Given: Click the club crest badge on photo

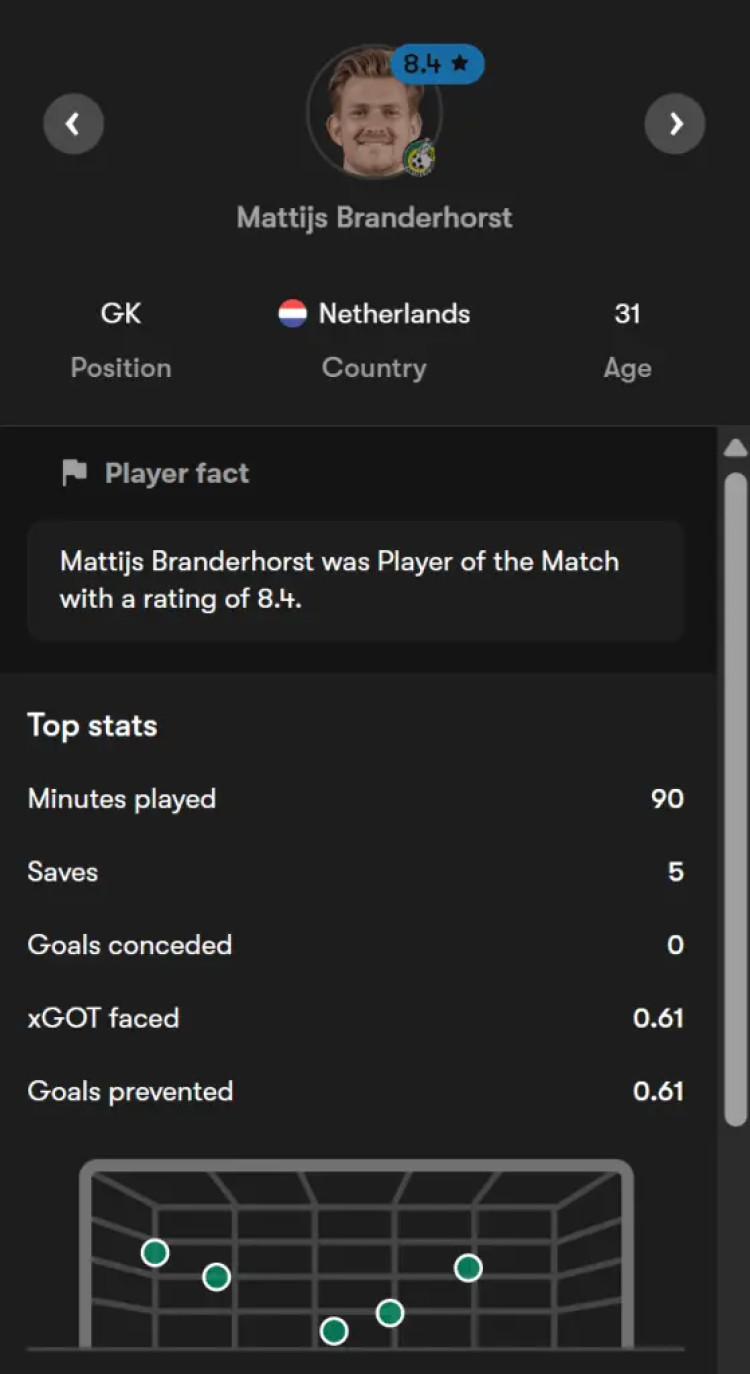Looking at the screenshot, I should pos(419,158).
